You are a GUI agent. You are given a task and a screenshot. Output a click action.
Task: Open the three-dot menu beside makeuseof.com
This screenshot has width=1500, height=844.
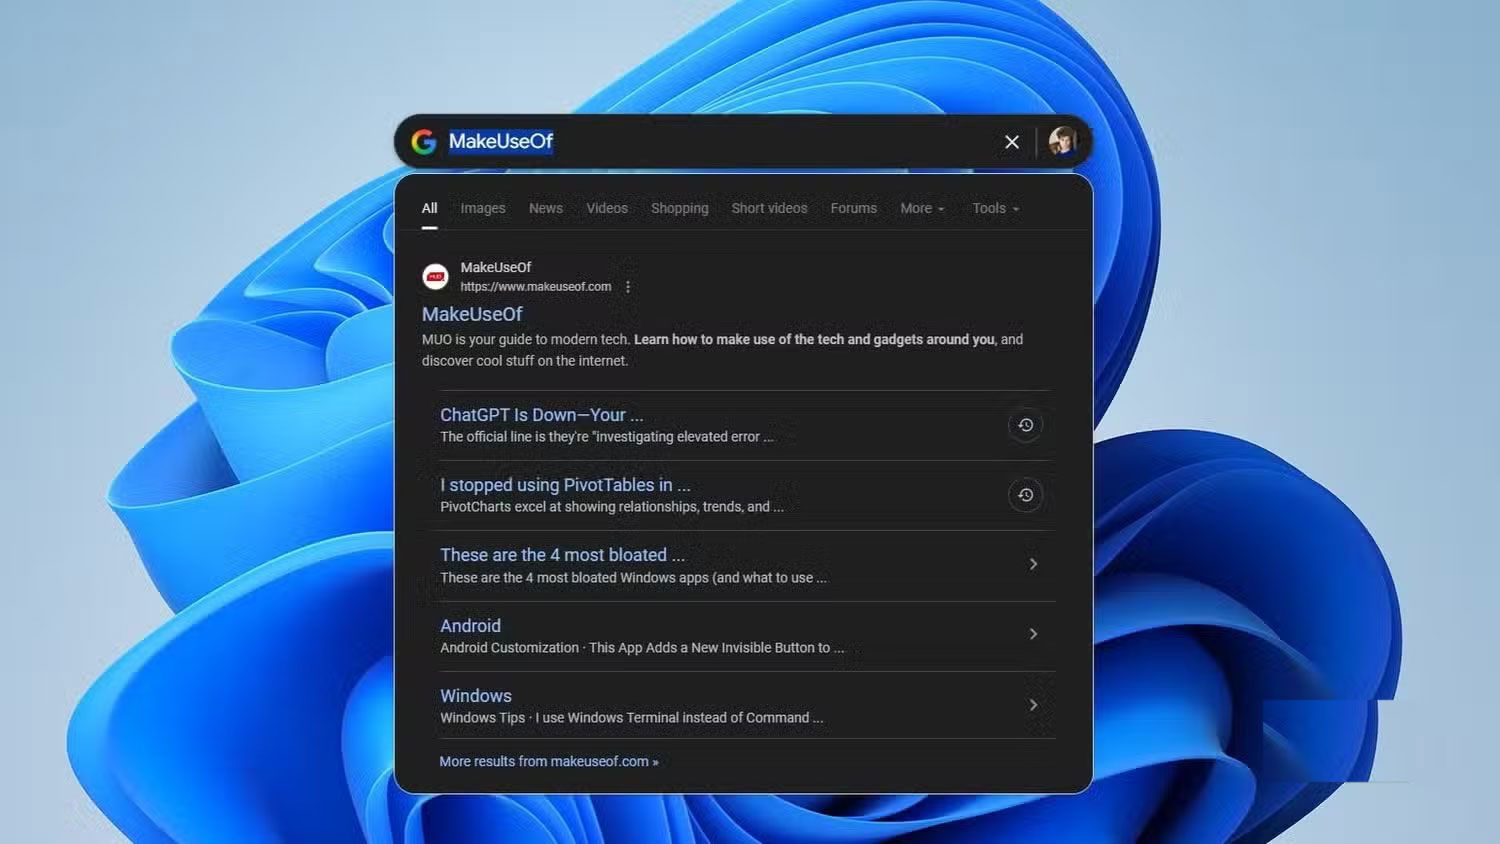pos(629,286)
